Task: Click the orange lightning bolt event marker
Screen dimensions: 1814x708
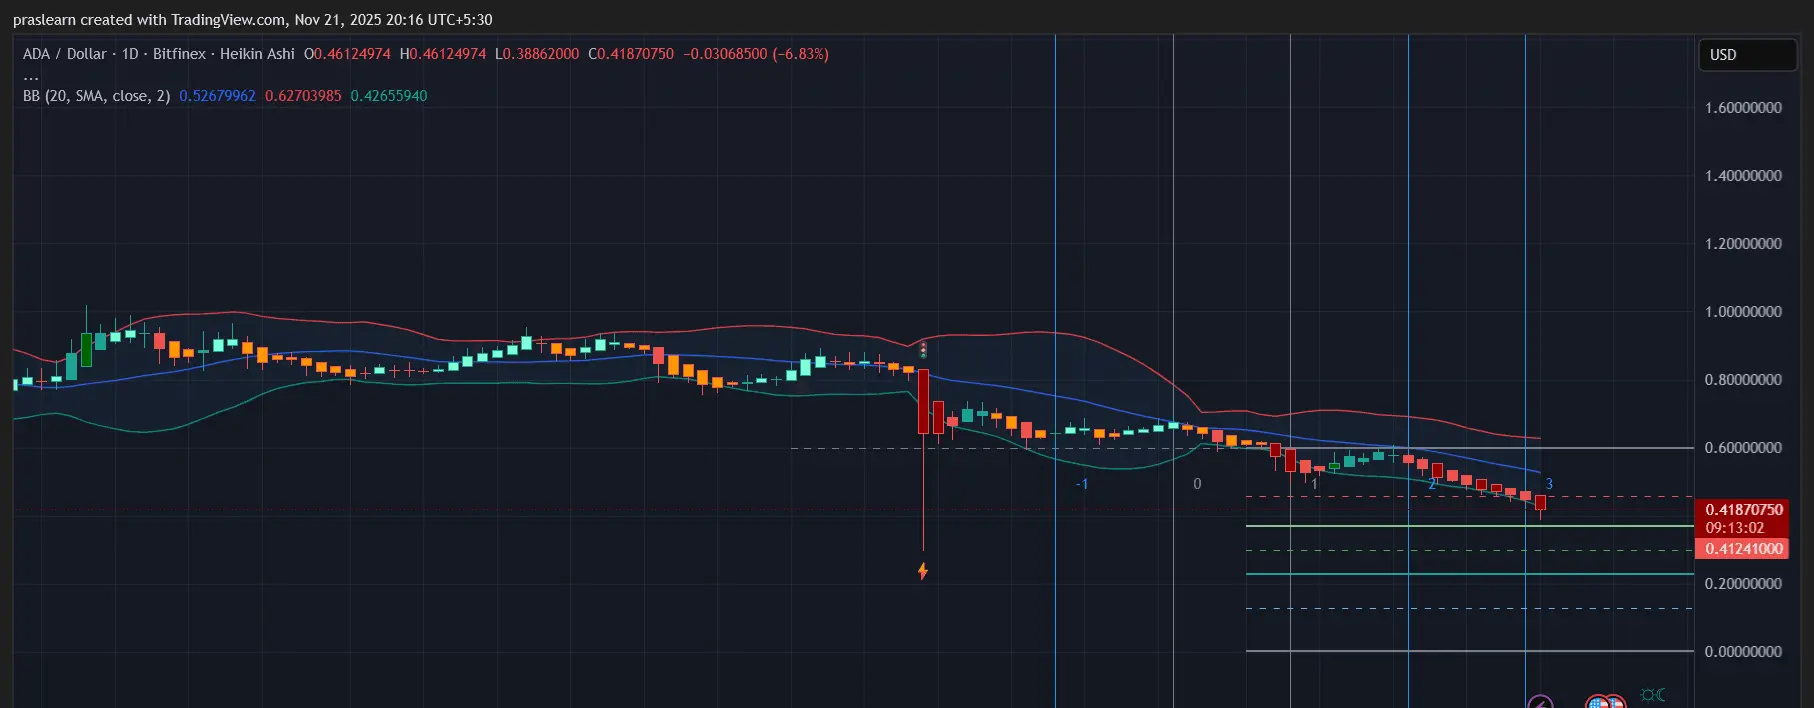Action: click(923, 571)
